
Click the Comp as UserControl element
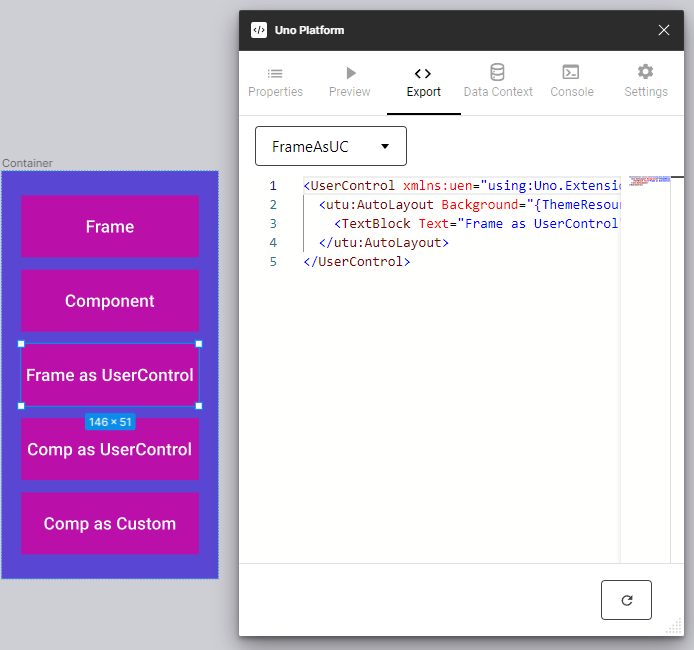110,449
